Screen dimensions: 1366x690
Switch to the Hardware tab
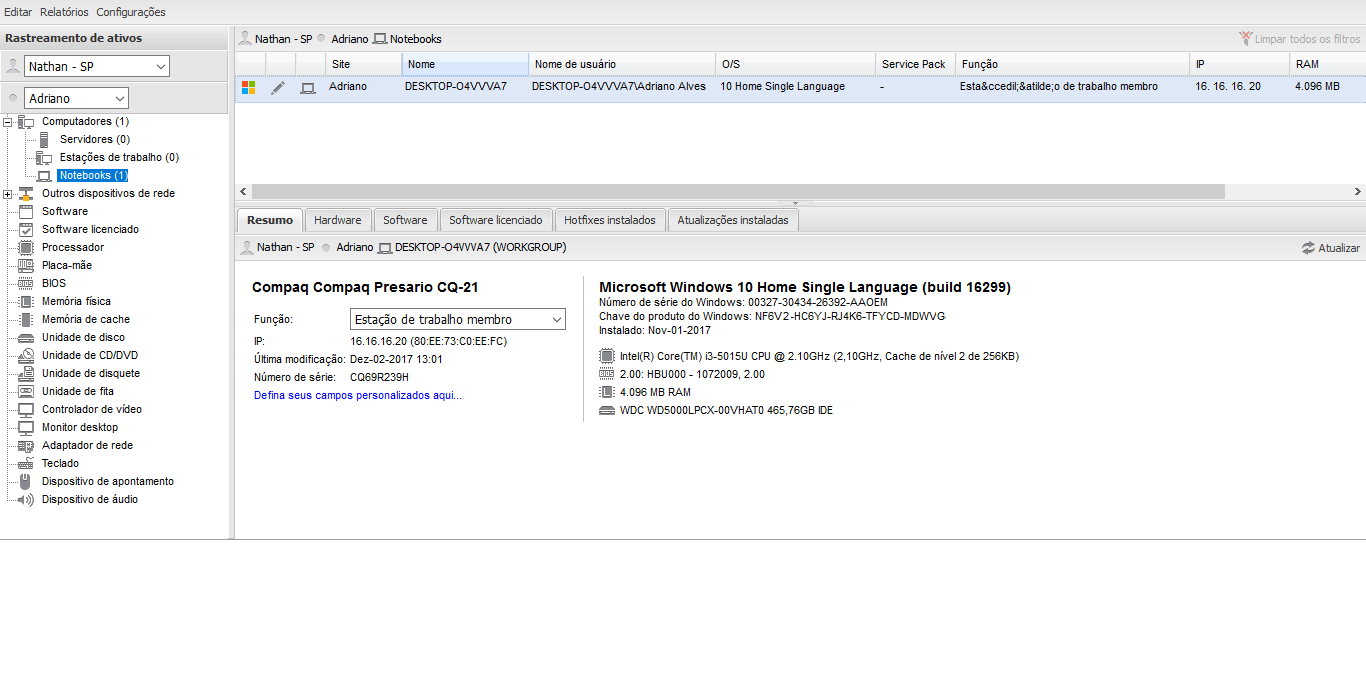pyautogui.click(x=338, y=220)
